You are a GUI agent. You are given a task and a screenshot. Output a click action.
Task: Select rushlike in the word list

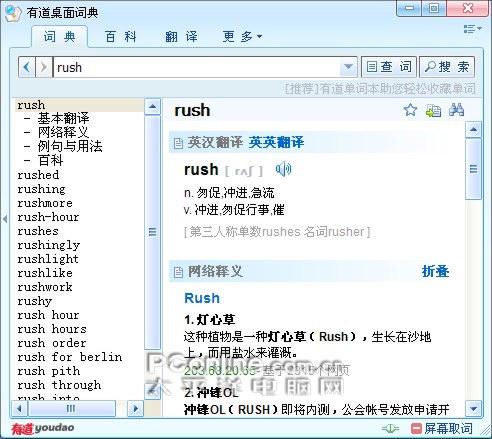coord(45,273)
